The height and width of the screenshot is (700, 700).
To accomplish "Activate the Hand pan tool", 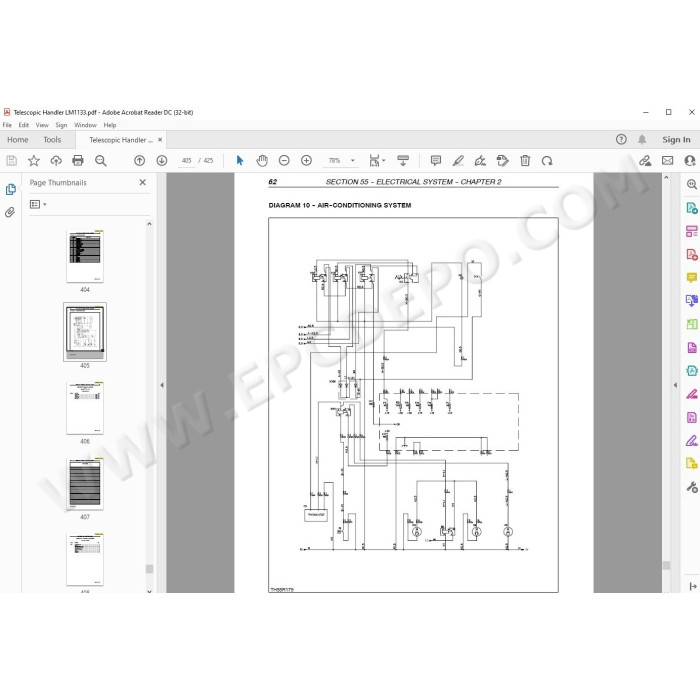I will 262,161.
